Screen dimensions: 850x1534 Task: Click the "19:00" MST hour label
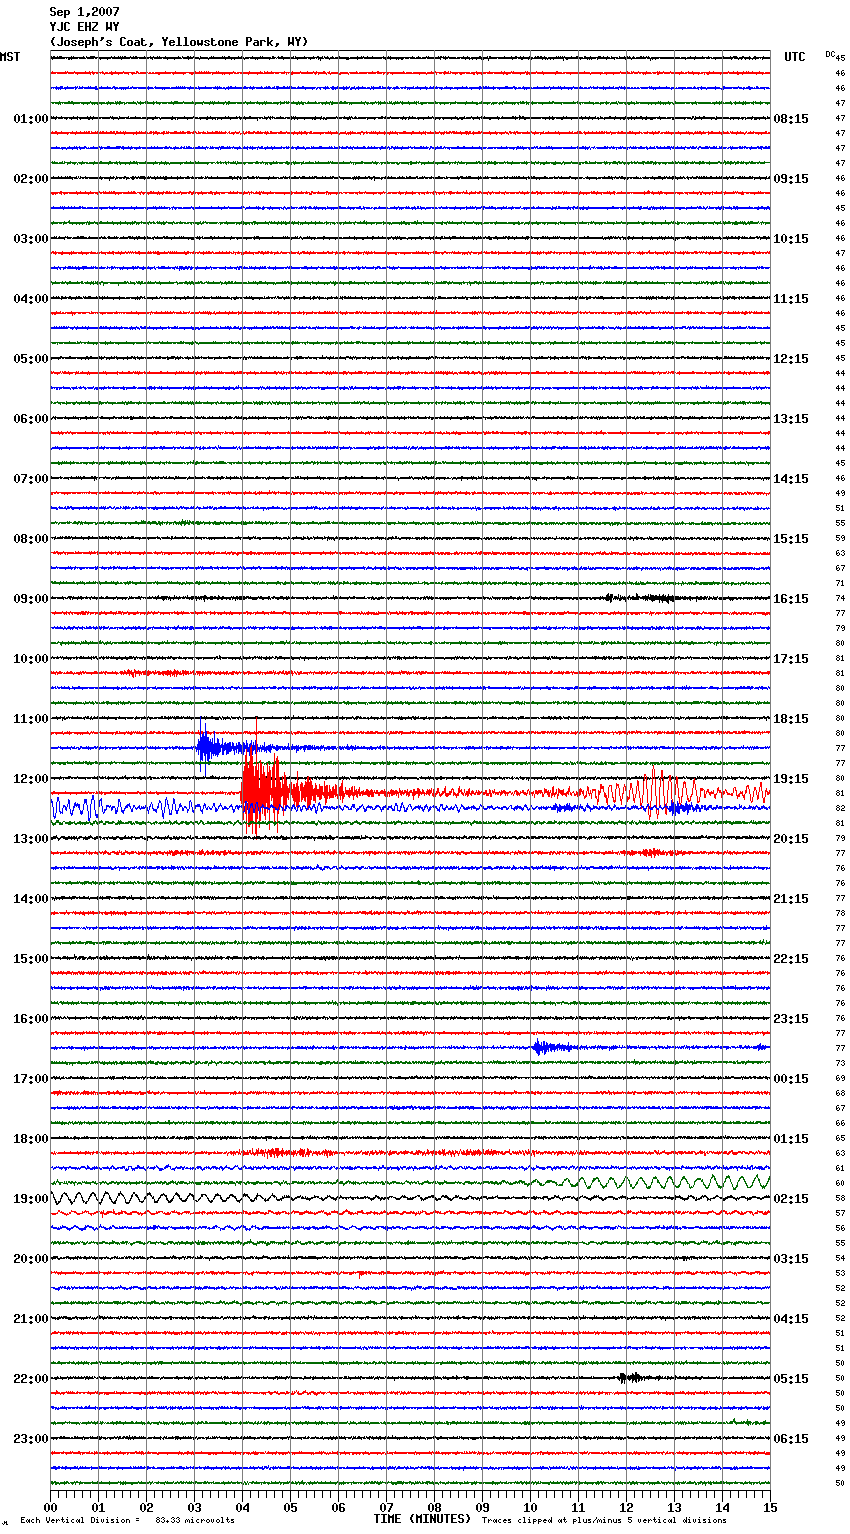[x=30, y=1199]
